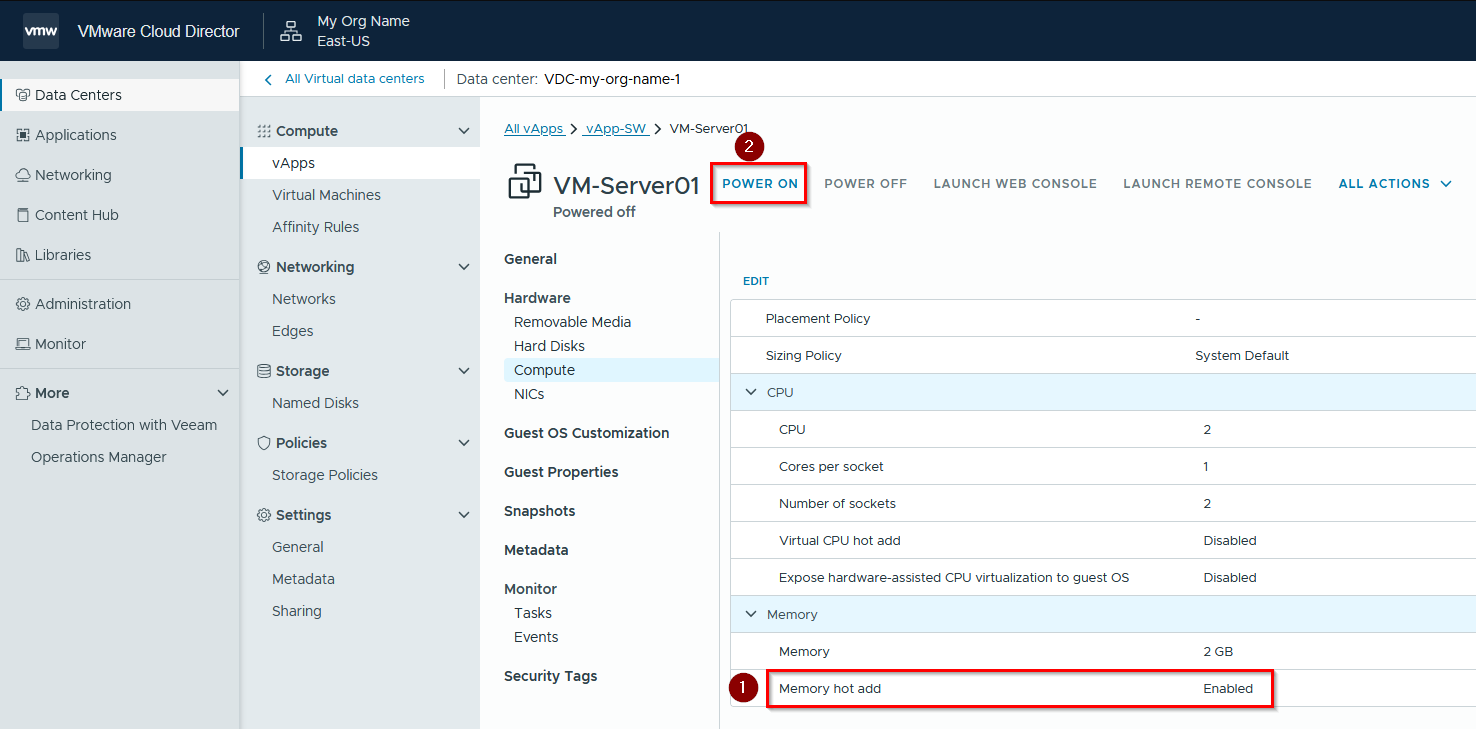Viewport: 1476px width, 729px height.
Task: Collapse the CPU group in the table
Action: [751, 392]
